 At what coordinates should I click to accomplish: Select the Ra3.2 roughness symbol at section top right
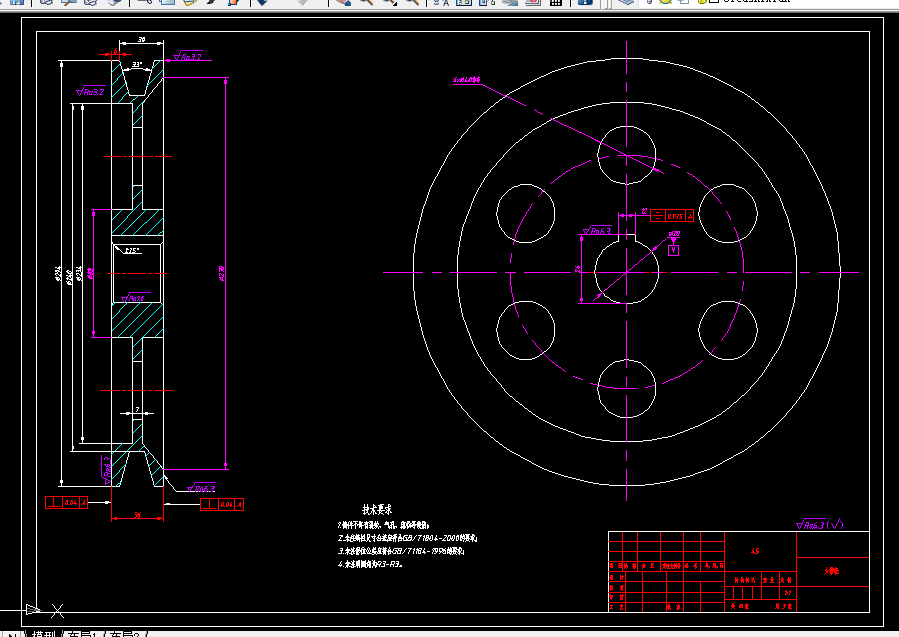(x=187, y=56)
